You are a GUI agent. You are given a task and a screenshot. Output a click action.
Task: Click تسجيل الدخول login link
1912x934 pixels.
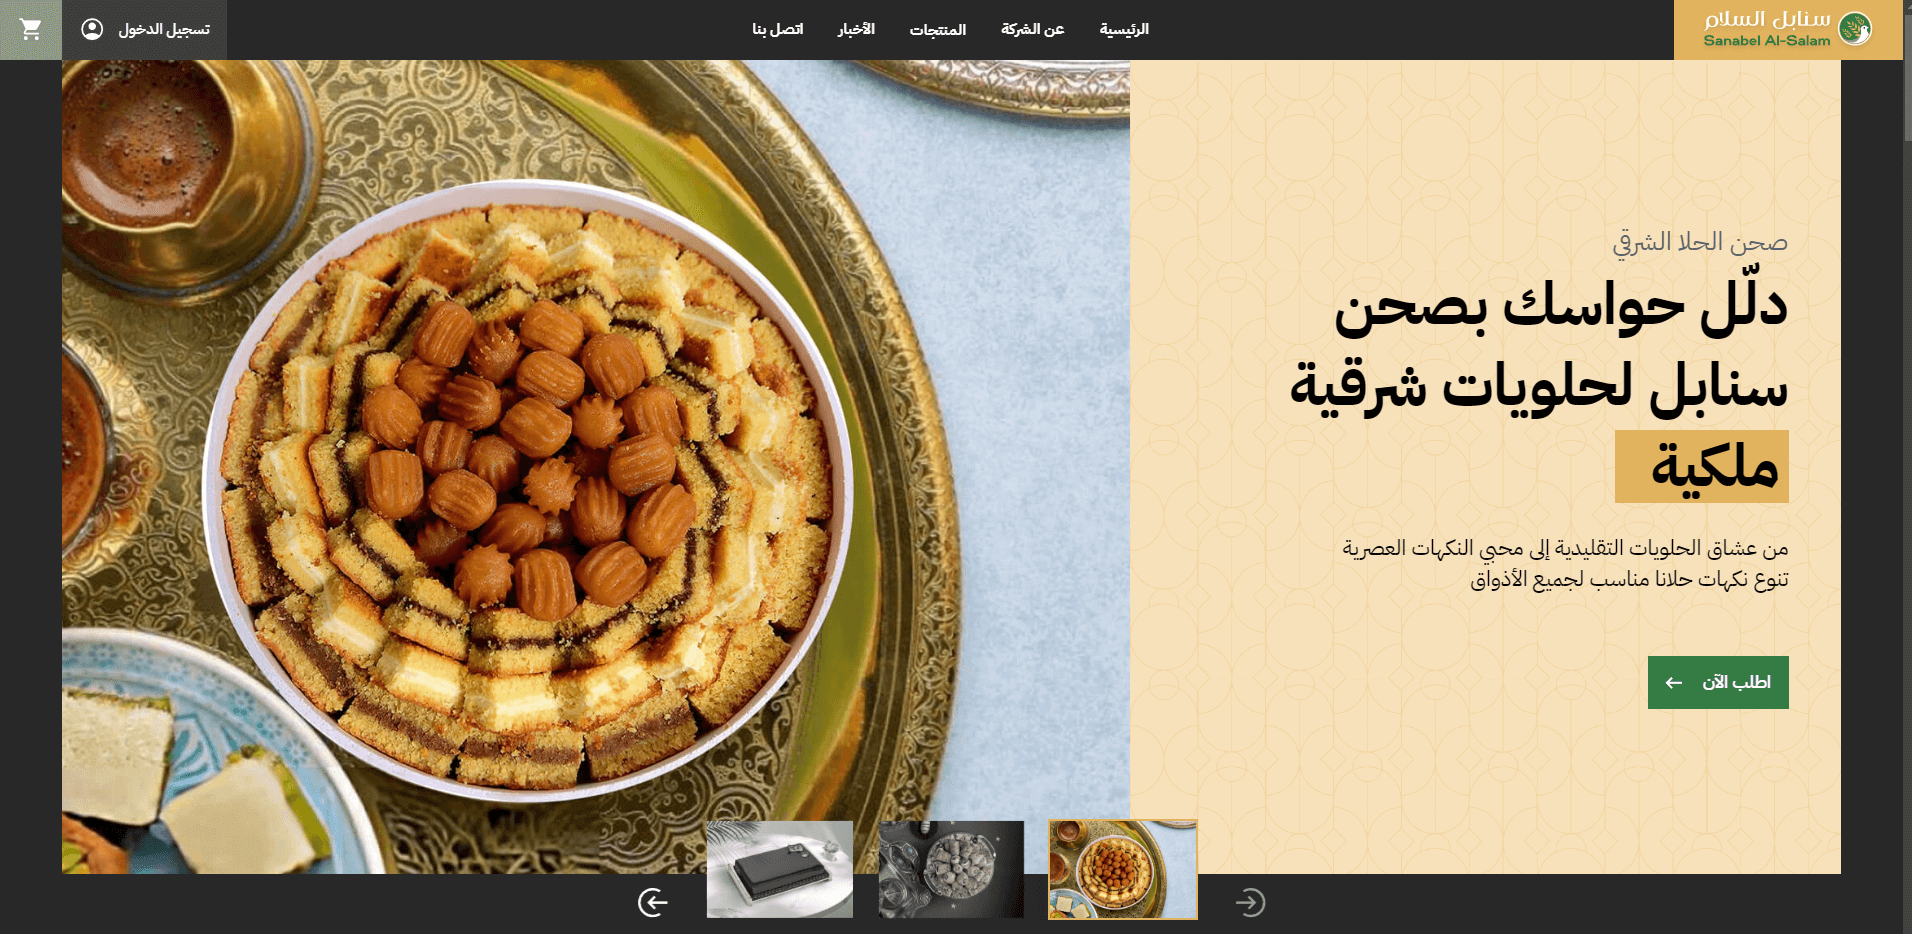click(164, 30)
